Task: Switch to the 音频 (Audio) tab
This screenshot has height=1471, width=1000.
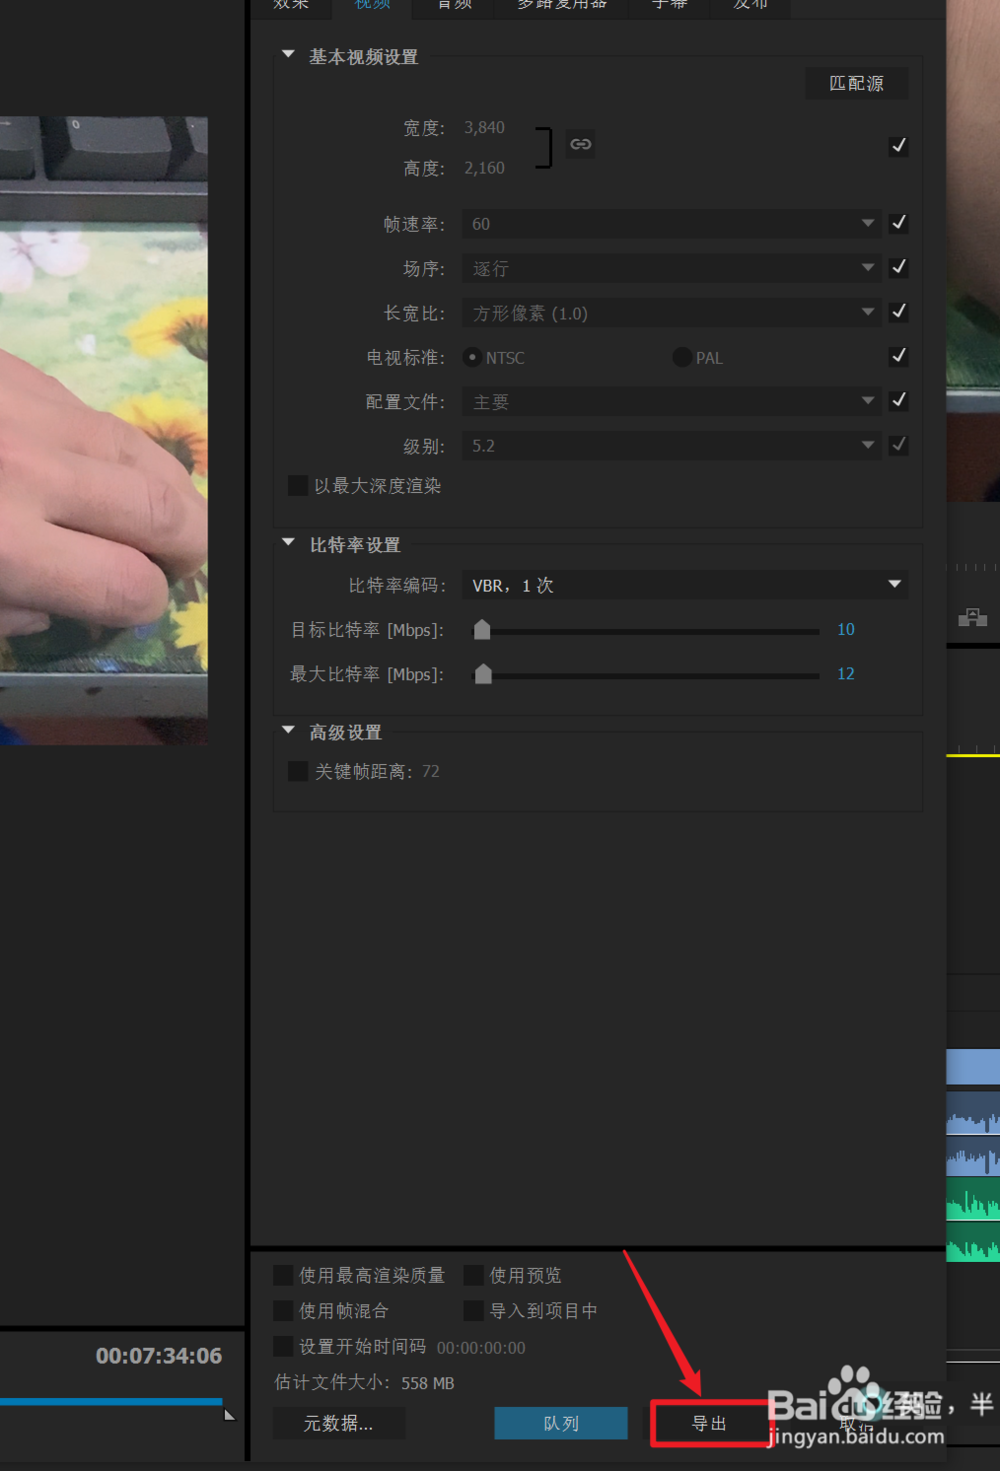Action: (452, 6)
